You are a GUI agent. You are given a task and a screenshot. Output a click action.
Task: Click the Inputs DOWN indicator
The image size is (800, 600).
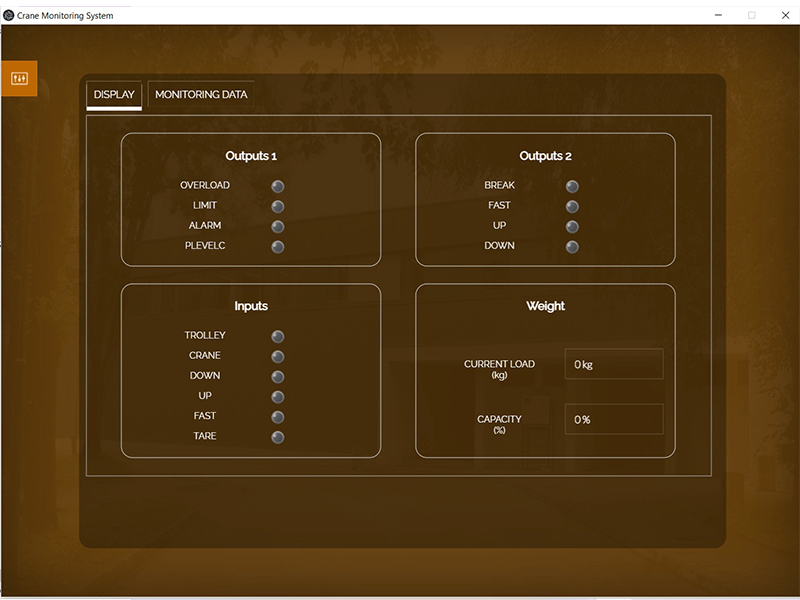tap(278, 377)
